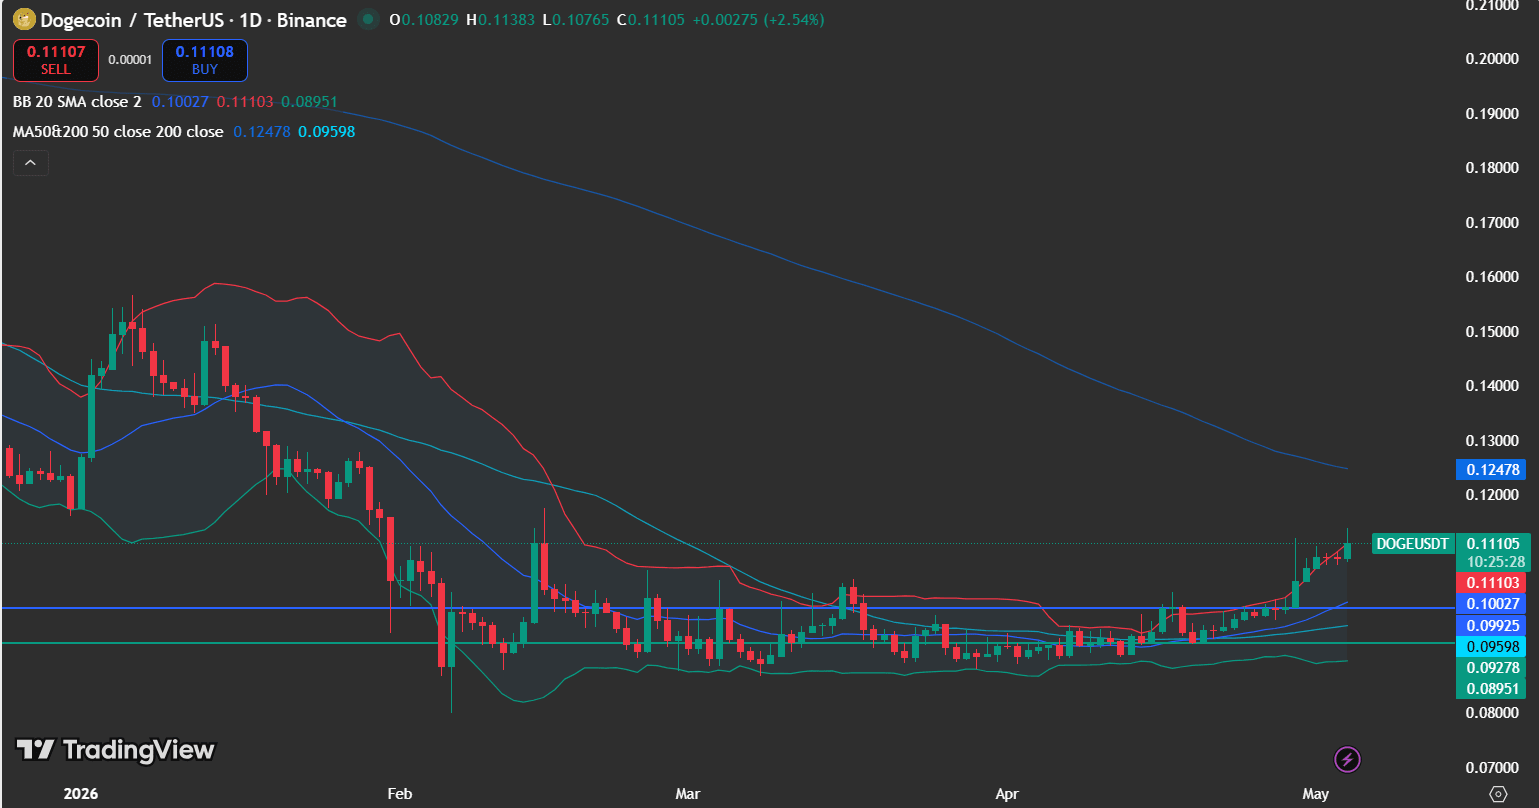Click the 10:25:28 candle countdown timer
The image size is (1539, 808).
pos(1496,562)
